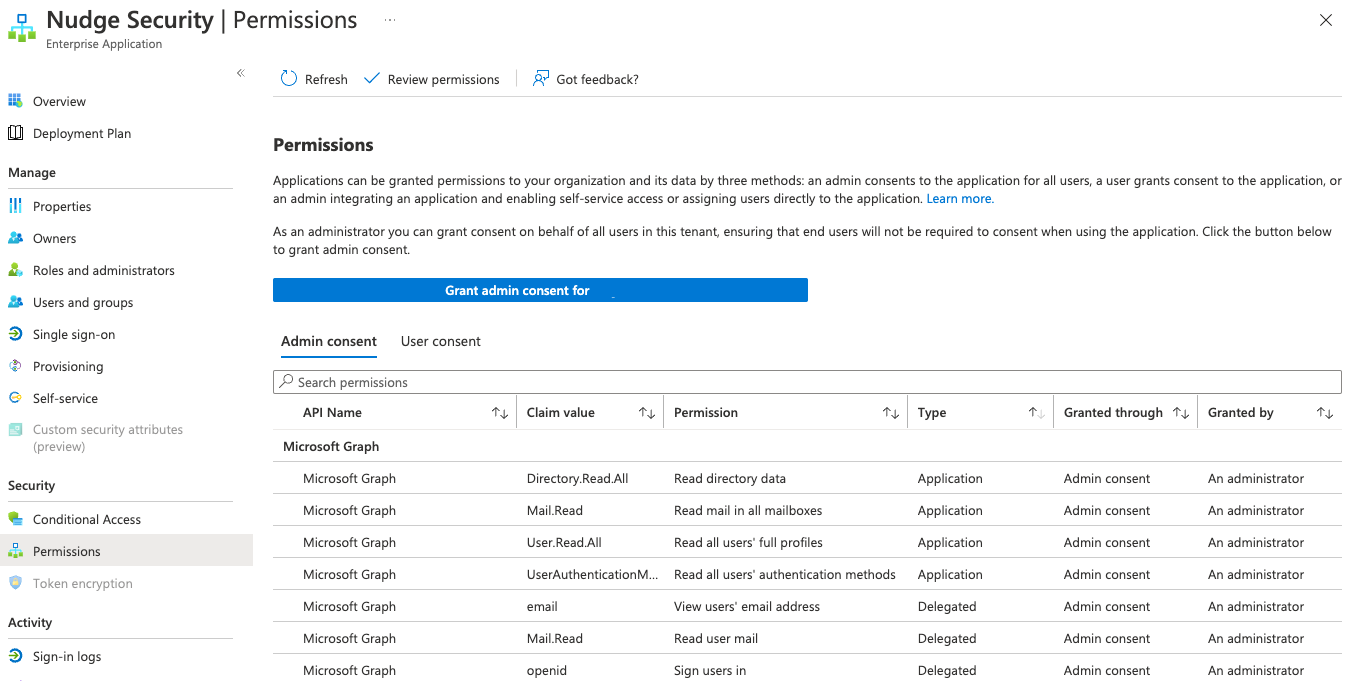Switch to the User consent tab
Viewport: 1348px width, 681px height.
(440, 341)
